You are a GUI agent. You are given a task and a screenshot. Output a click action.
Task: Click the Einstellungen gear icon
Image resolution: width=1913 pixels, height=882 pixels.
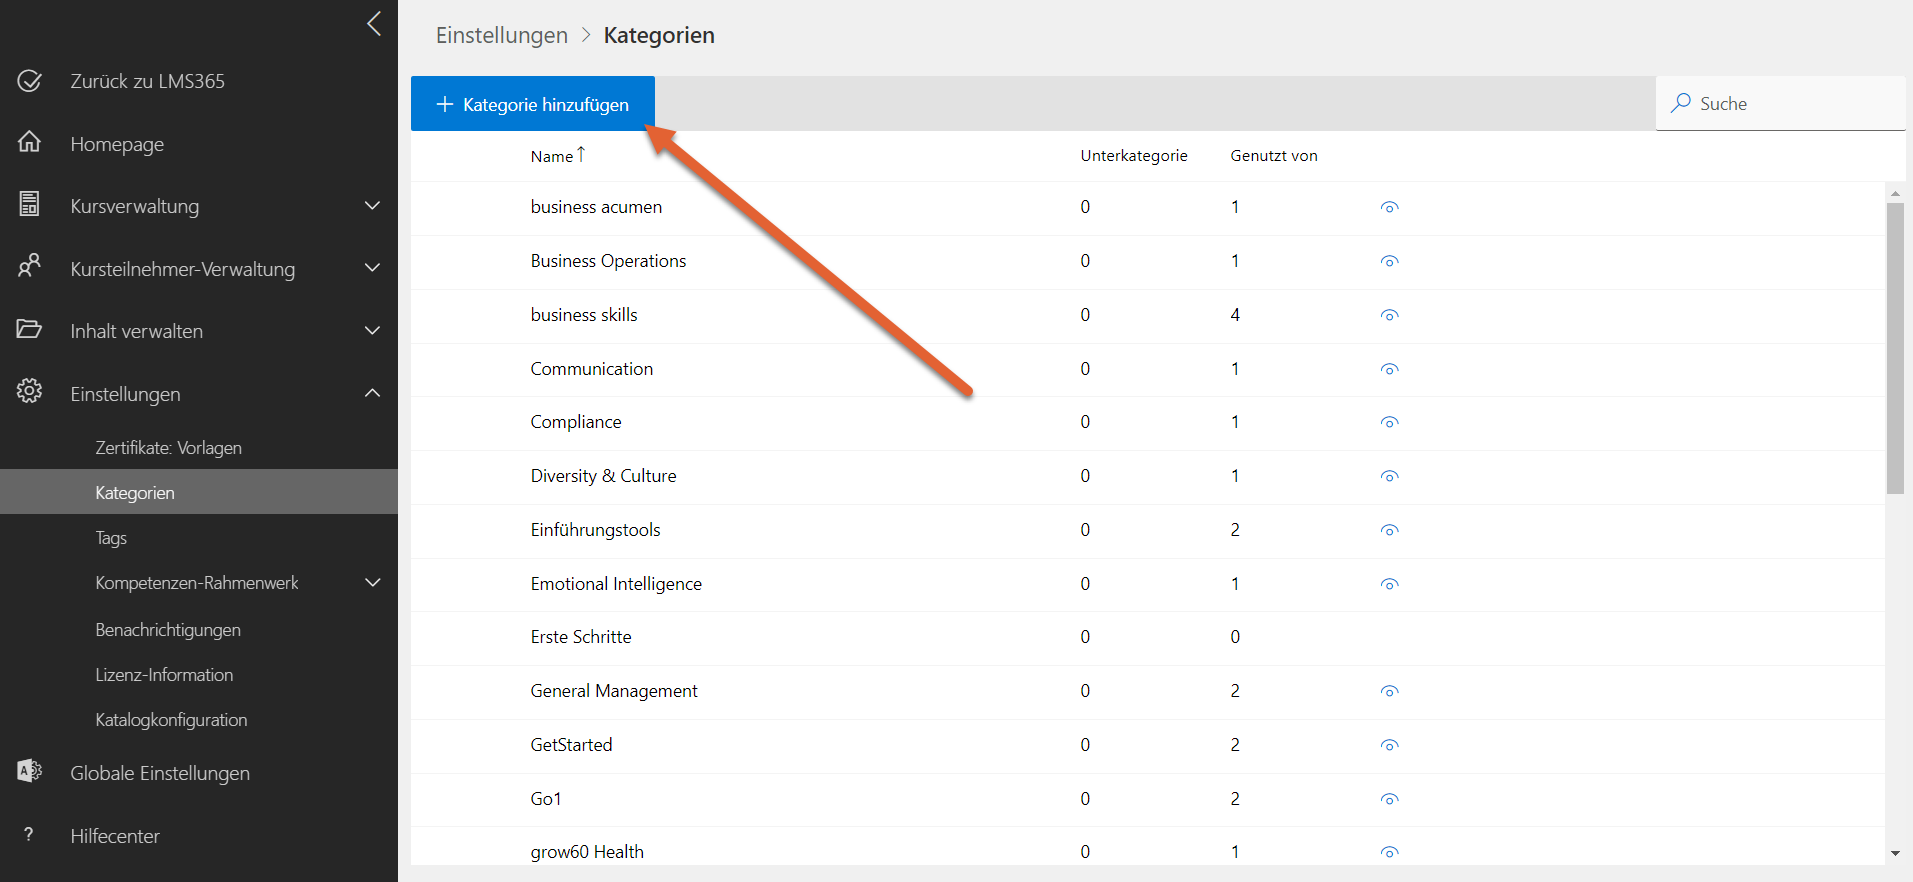(30, 391)
